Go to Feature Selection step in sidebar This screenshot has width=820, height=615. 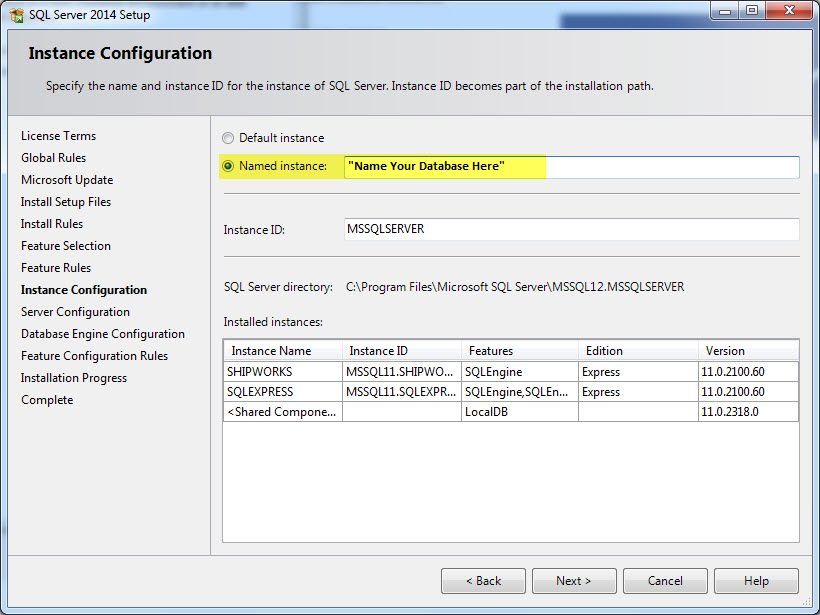pyautogui.click(x=66, y=246)
